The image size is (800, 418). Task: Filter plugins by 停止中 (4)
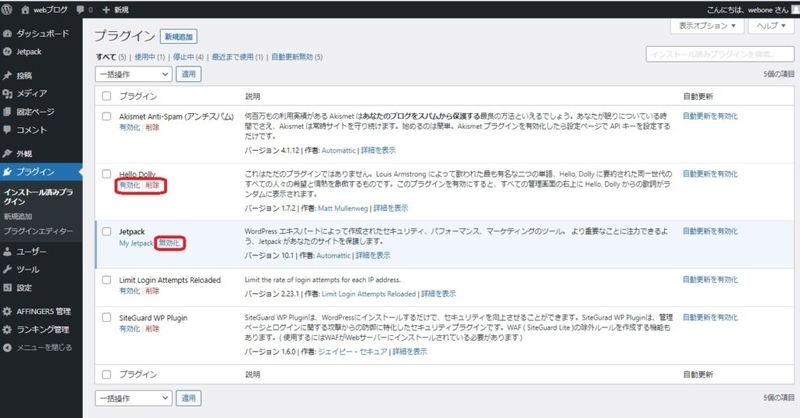188,57
